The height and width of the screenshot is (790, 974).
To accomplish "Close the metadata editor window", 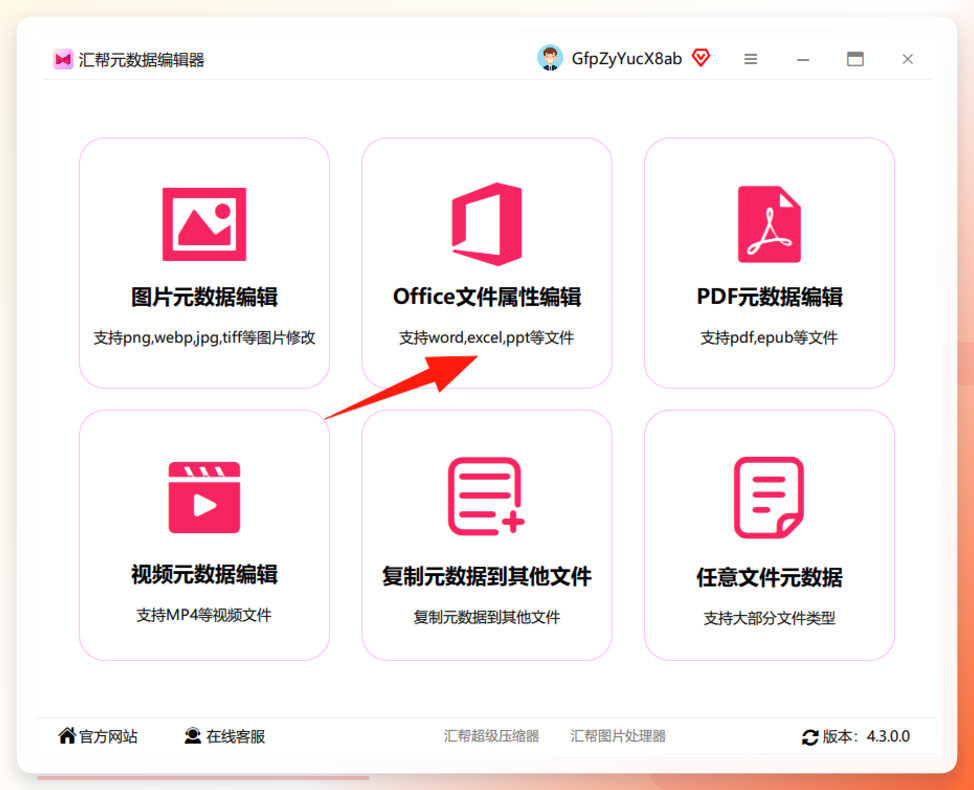I will coord(908,59).
